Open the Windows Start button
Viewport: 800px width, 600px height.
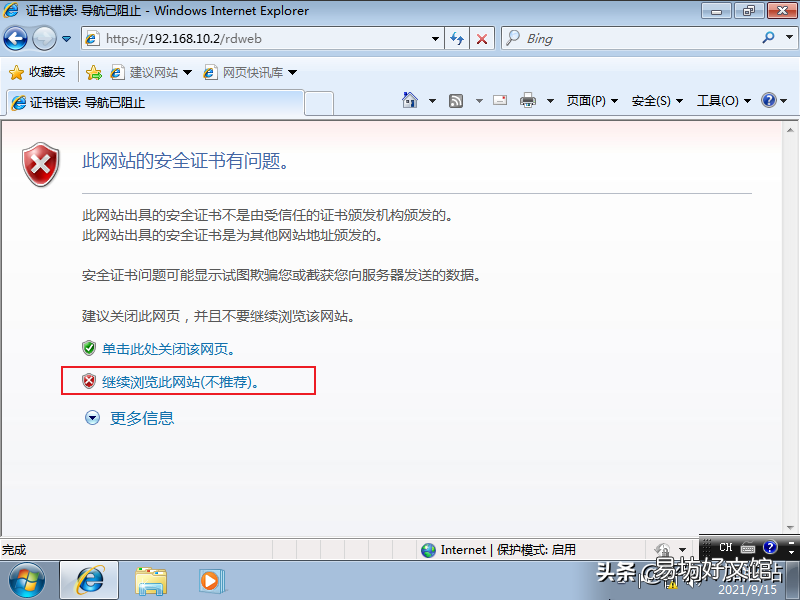(x=27, y=581)
